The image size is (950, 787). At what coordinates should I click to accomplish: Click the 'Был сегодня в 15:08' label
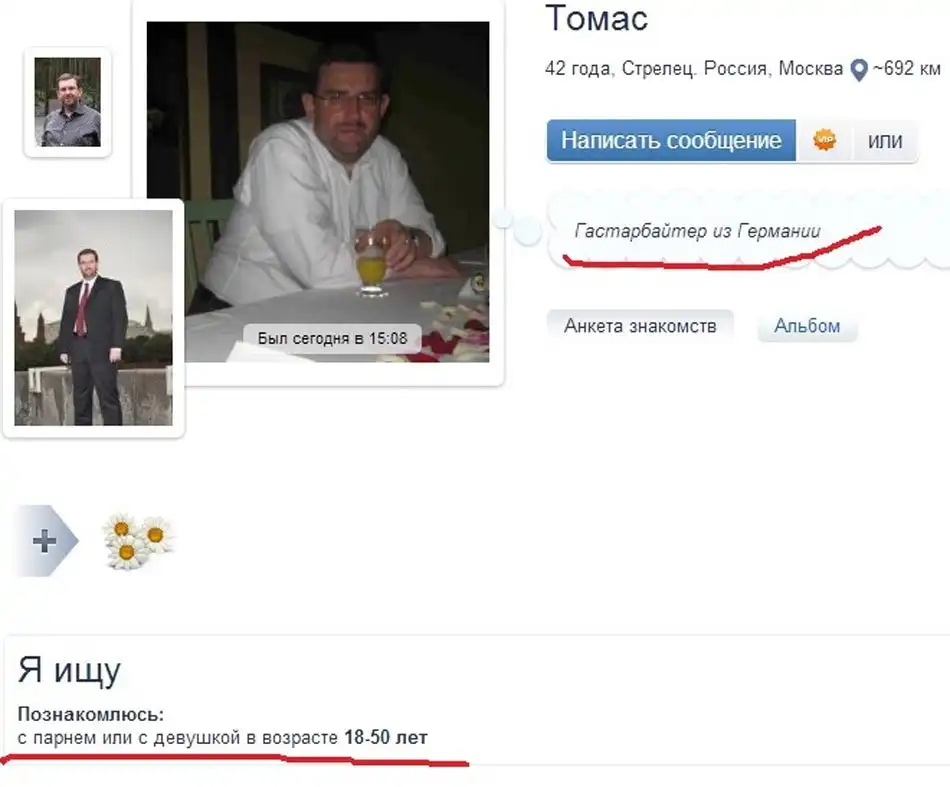point(332,338)
